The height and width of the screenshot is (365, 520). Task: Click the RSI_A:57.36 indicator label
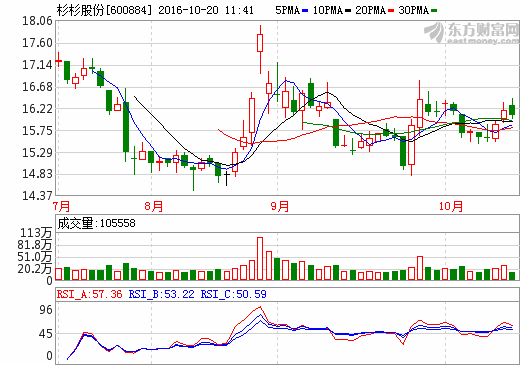[x=89, y=294]
